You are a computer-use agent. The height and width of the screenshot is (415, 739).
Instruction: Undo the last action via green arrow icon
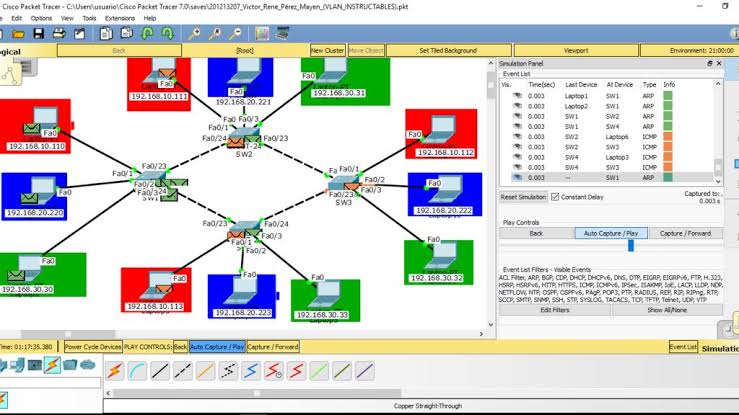[x=148, y=33]
